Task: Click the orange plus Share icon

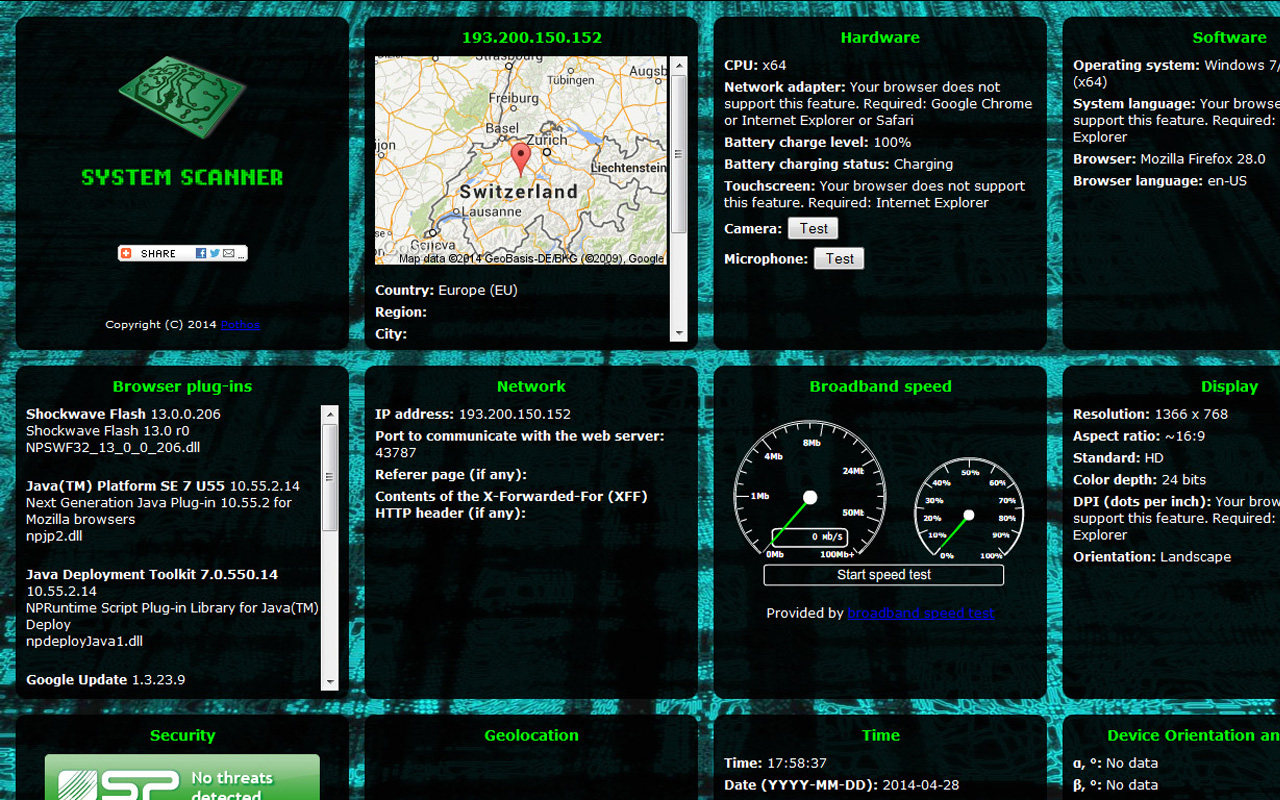Action: click(126, 254)
